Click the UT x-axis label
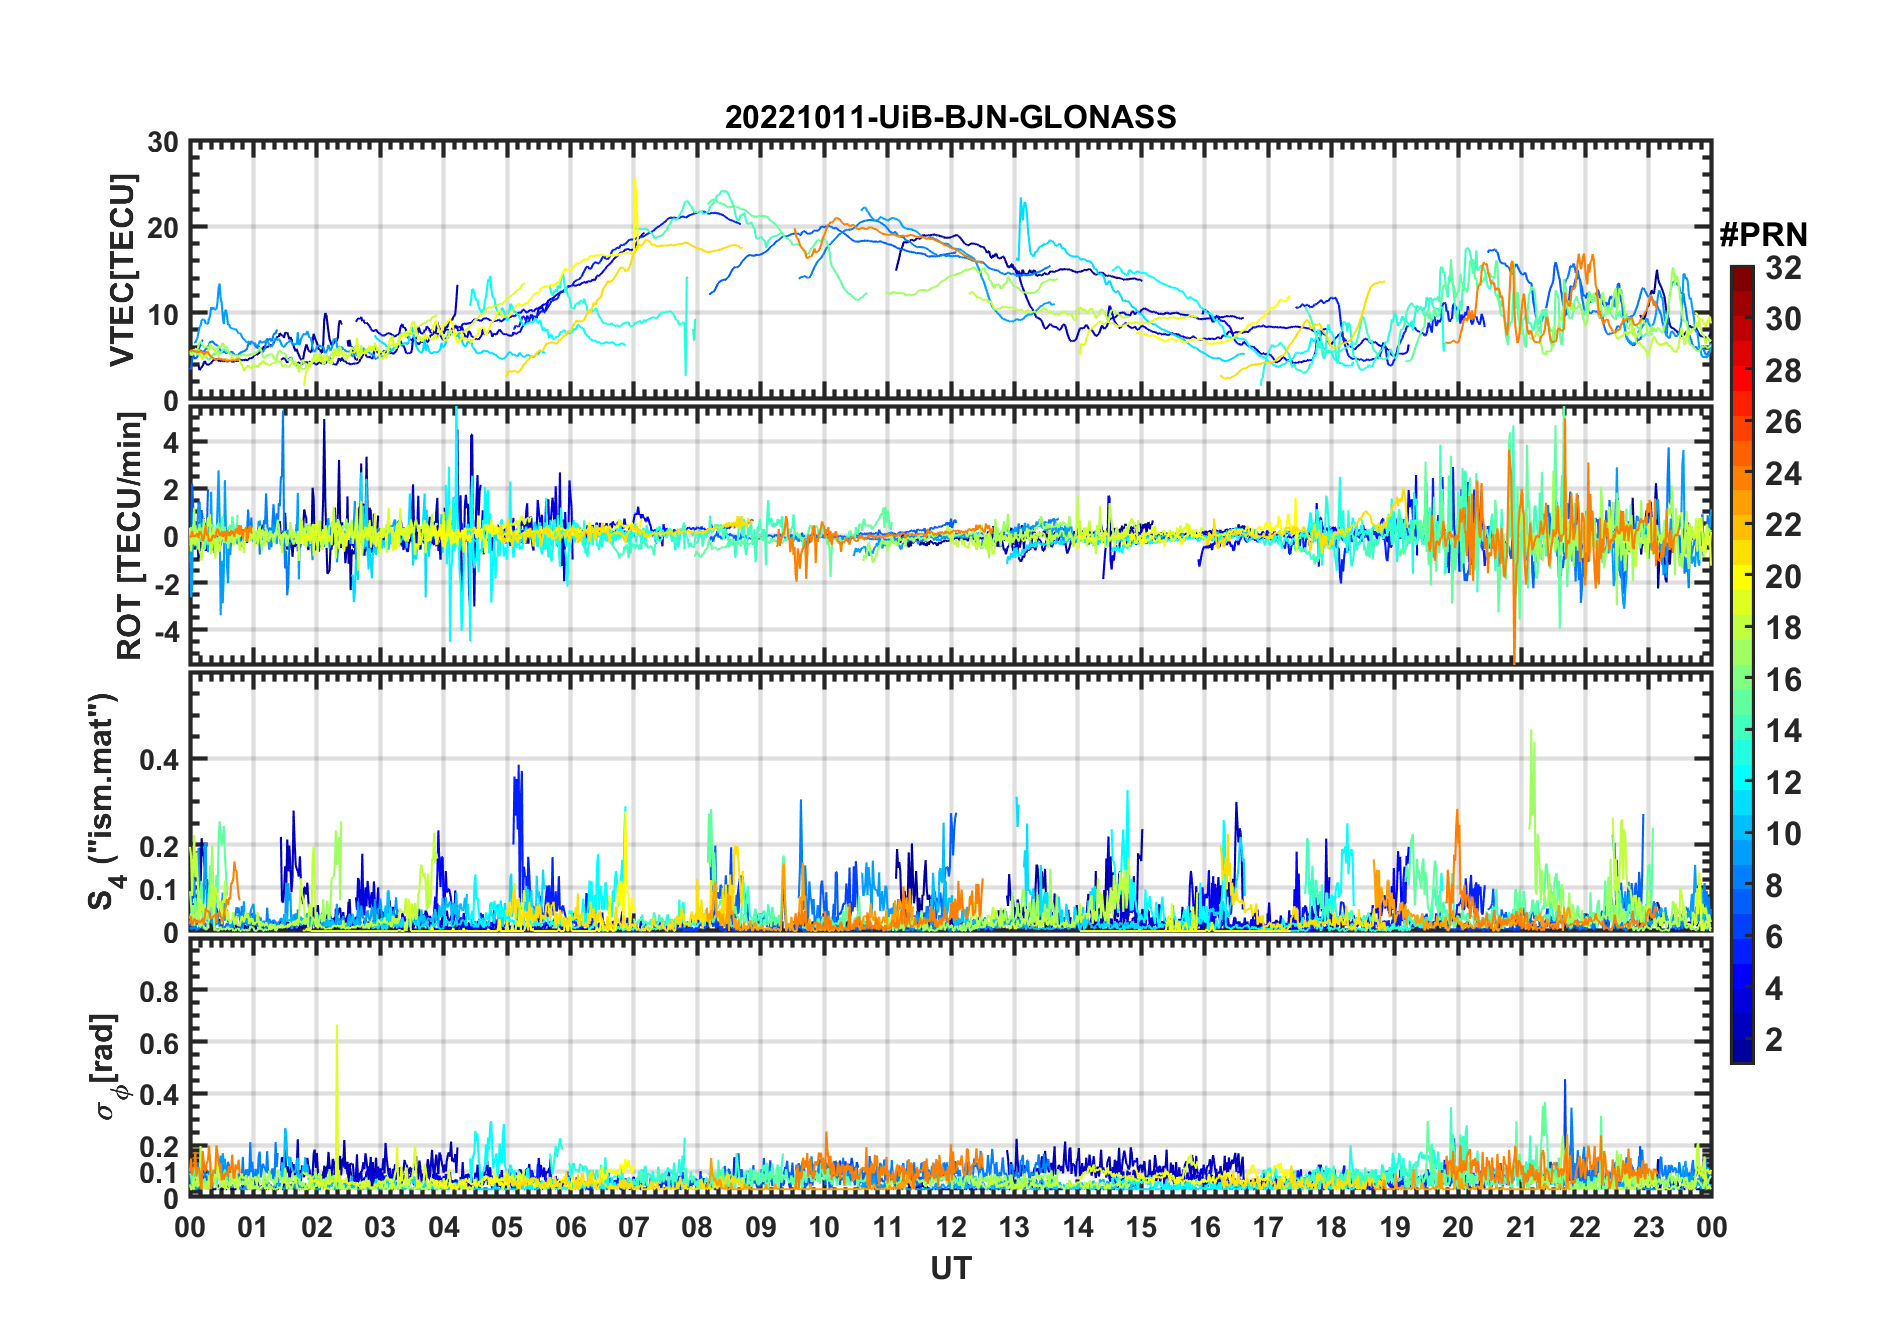This screenshot has width=1902, height=1330. point(950,1269)
